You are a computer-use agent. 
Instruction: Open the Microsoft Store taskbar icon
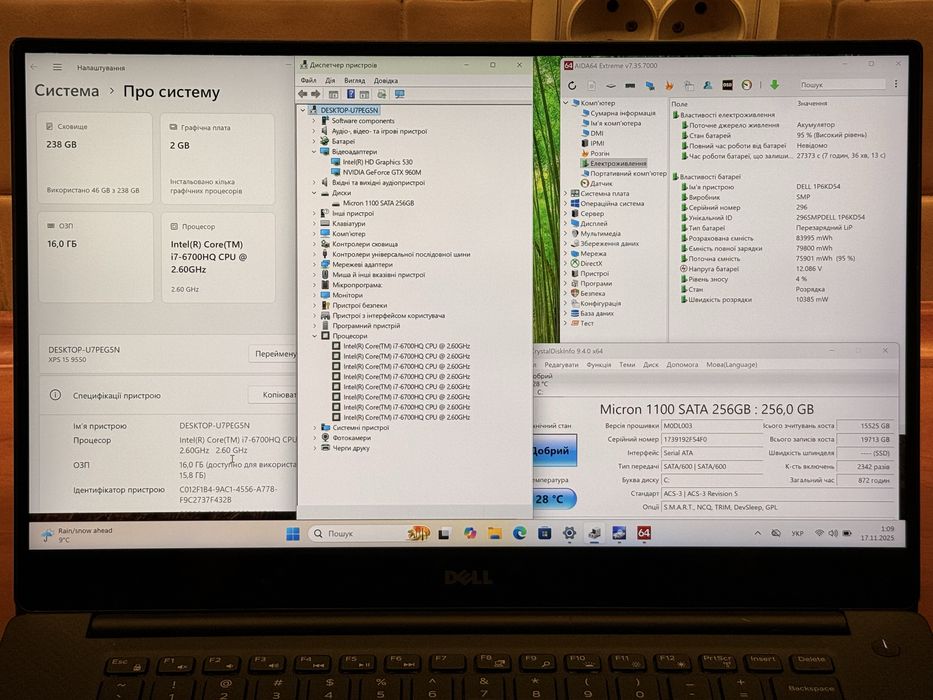point(544,533)
